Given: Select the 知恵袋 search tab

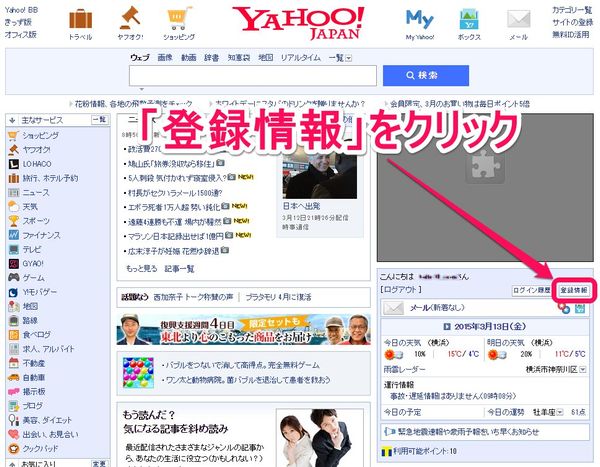Looking at the screenshot, I should coord(239,58).
